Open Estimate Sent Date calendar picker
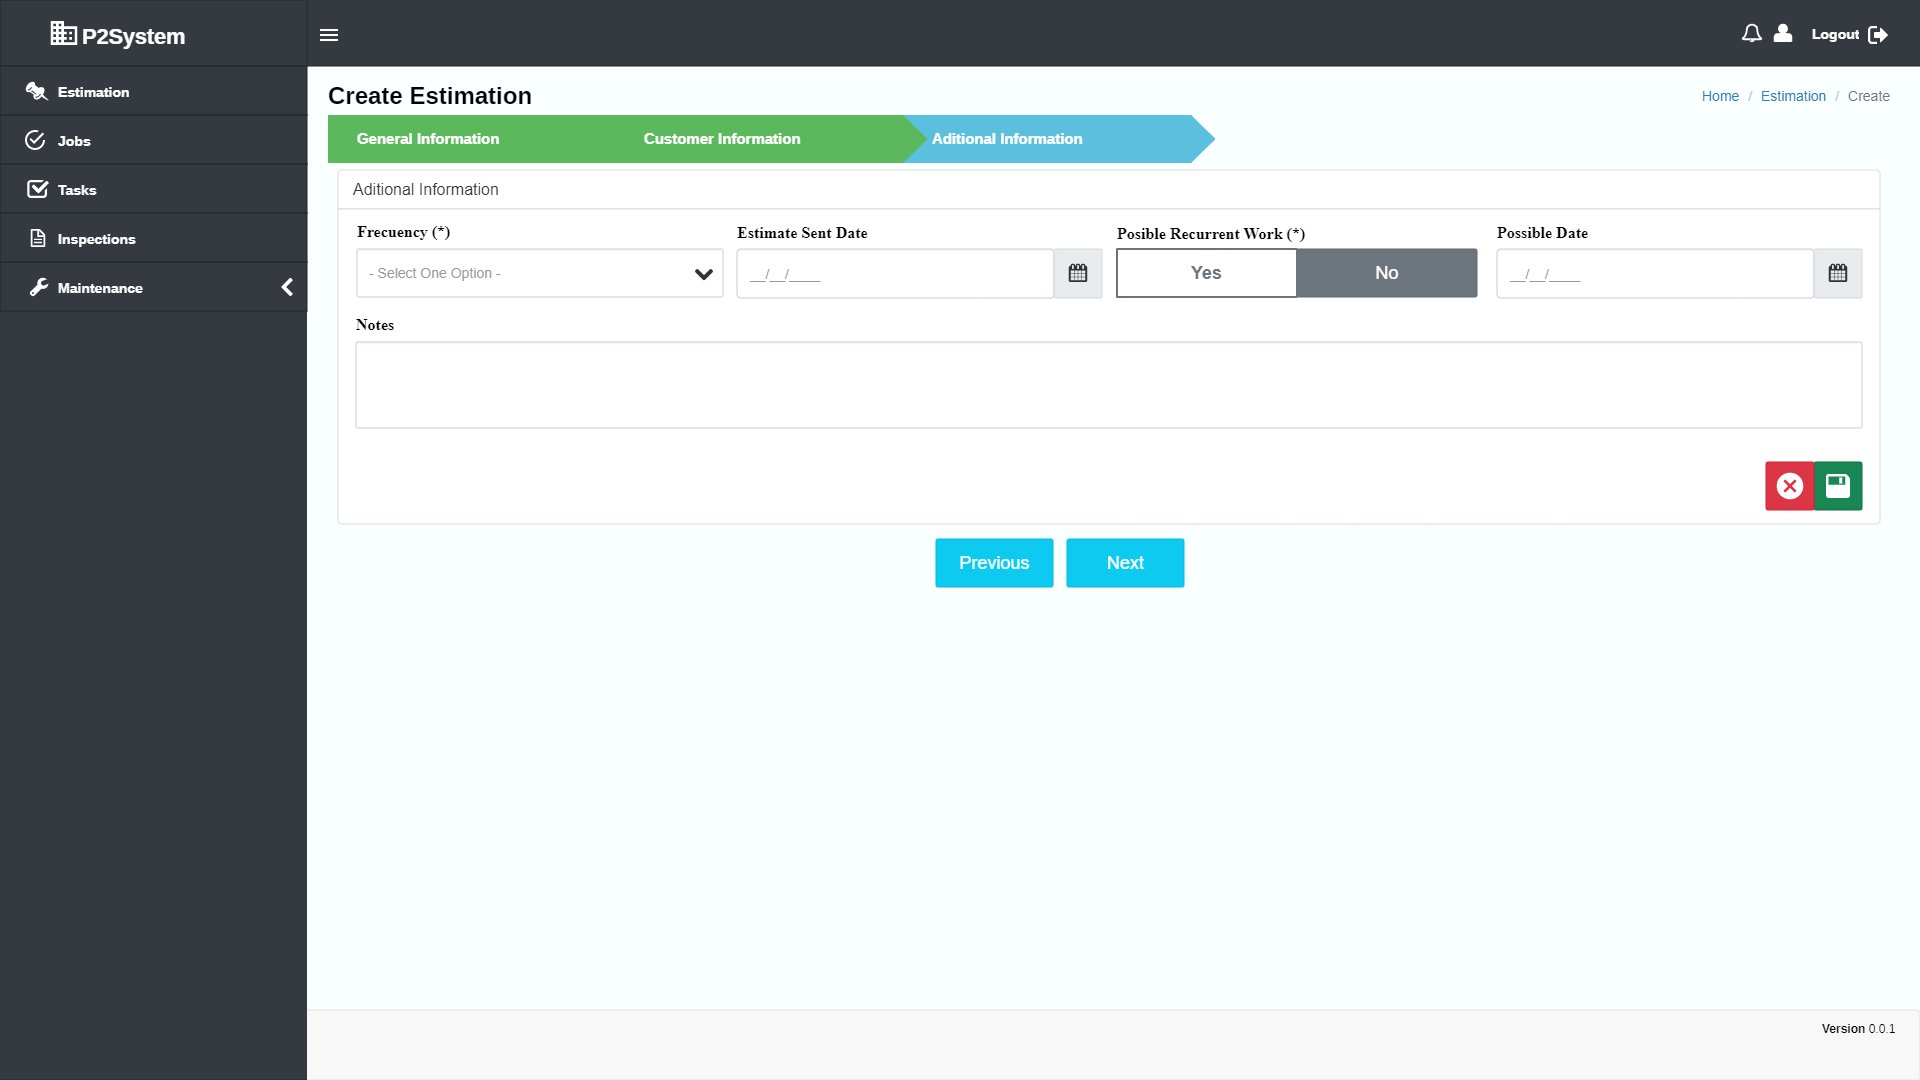The width and height of the screenshot is (1920, 1080). point(1077,273)
